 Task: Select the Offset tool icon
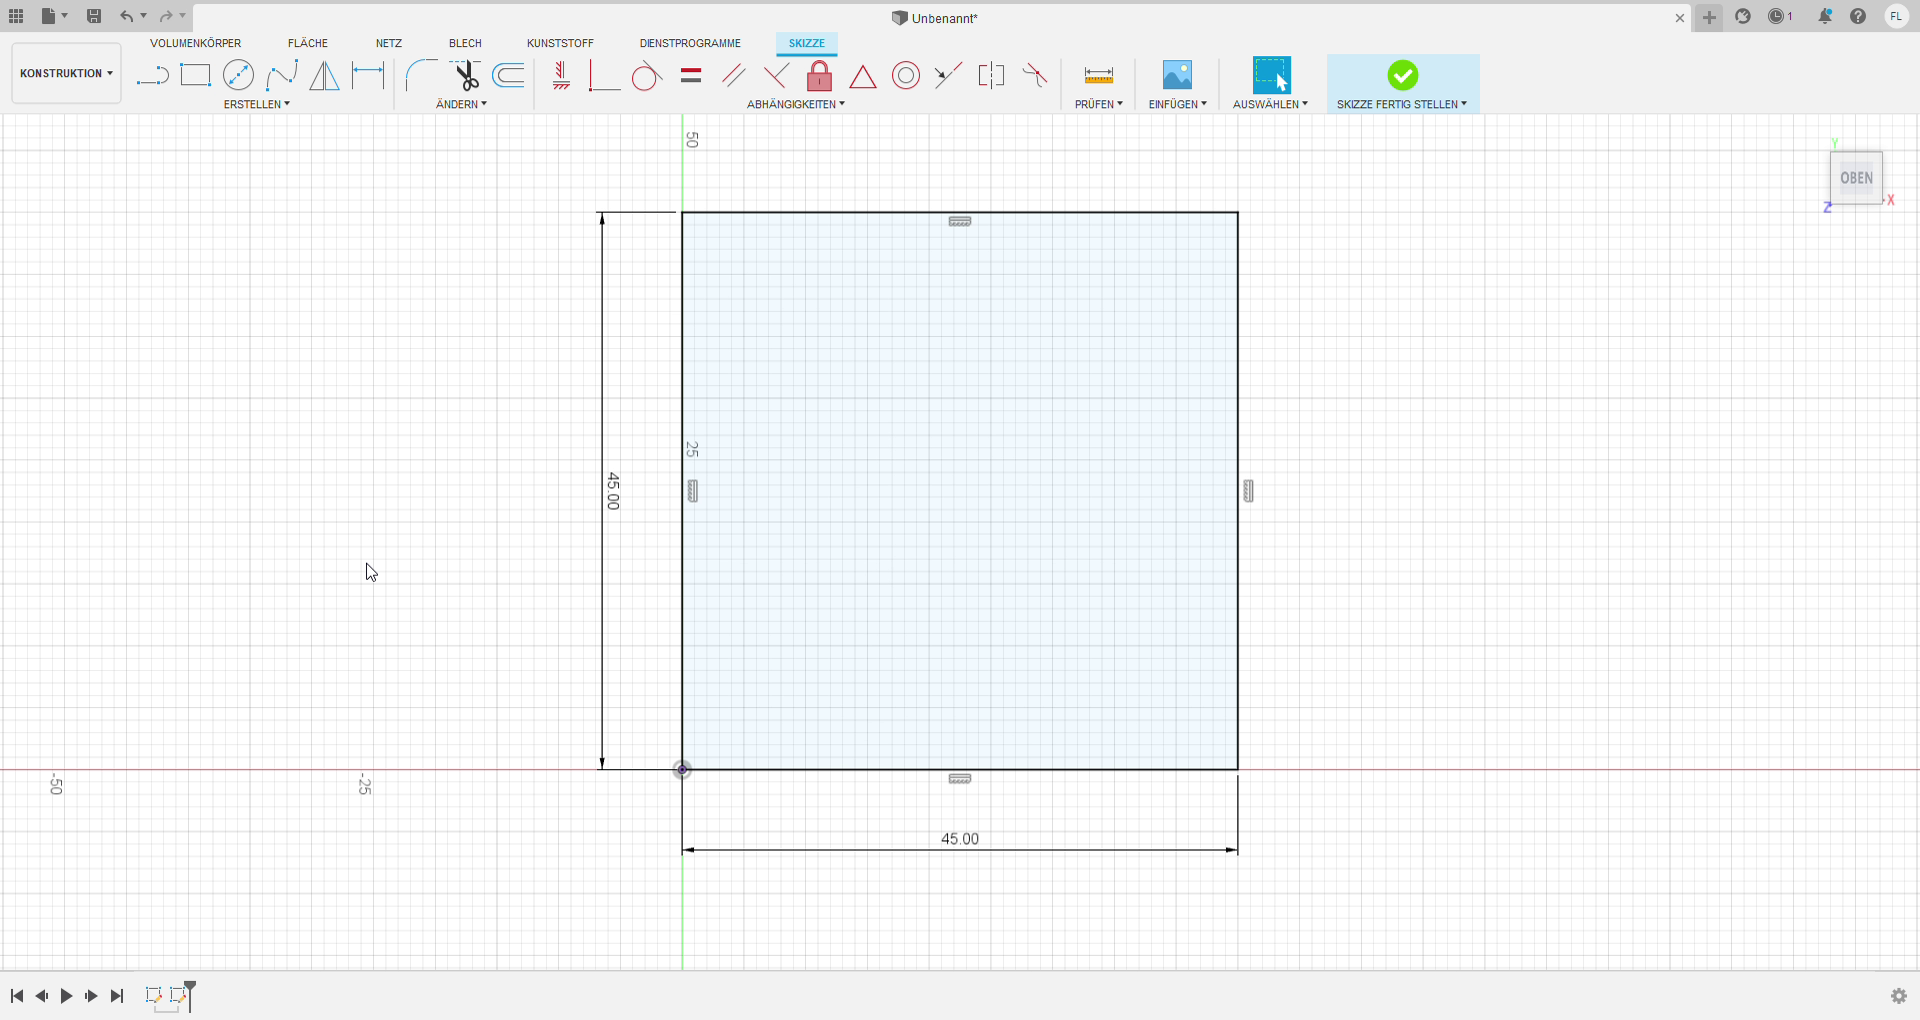(509, 76)
